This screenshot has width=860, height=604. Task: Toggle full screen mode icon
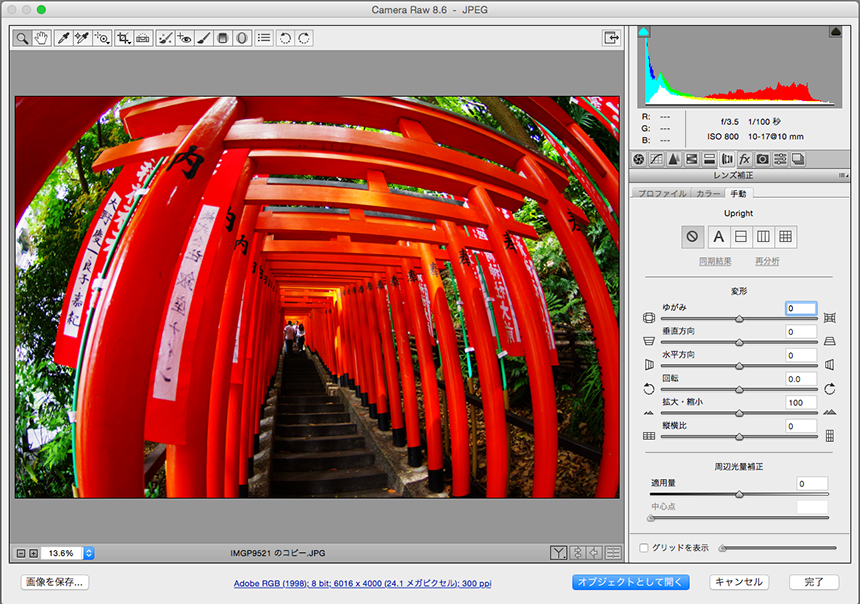coord(610,38)
